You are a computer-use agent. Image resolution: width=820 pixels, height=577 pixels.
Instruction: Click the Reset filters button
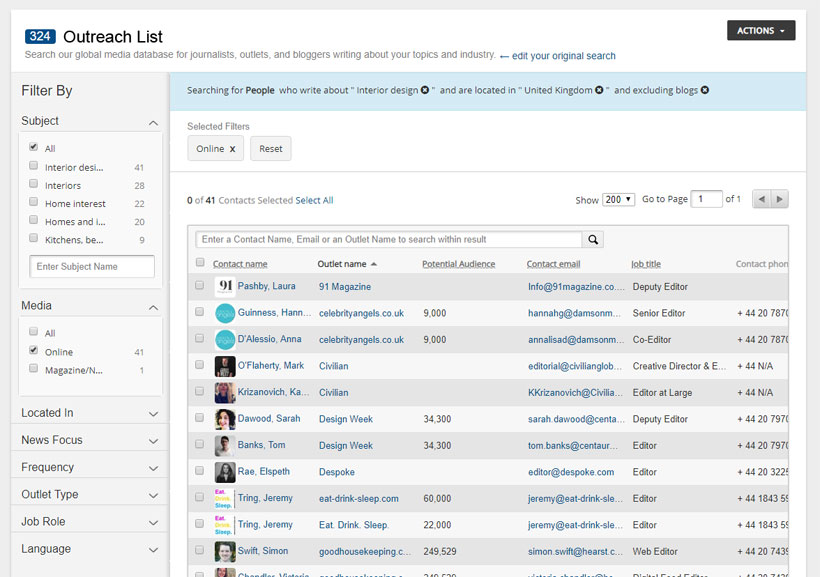[x=271, y=149]
